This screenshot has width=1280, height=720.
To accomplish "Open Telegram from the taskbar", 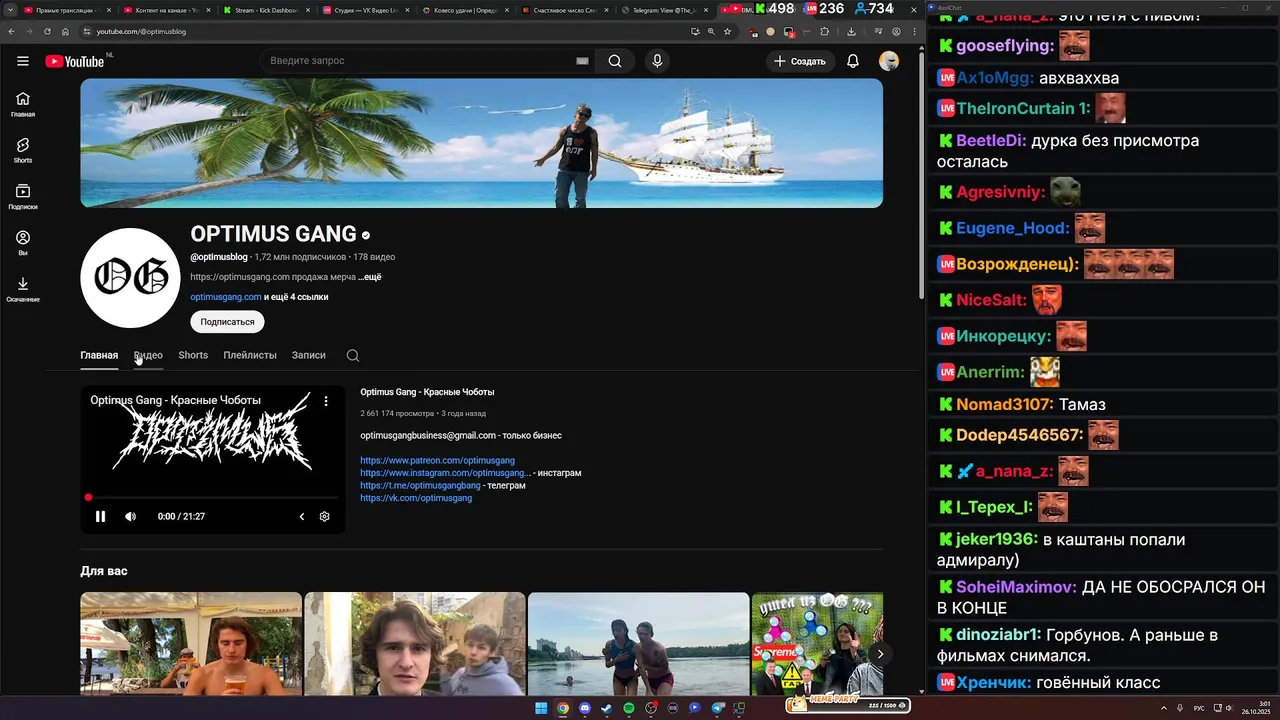I will tap(717, 708).
